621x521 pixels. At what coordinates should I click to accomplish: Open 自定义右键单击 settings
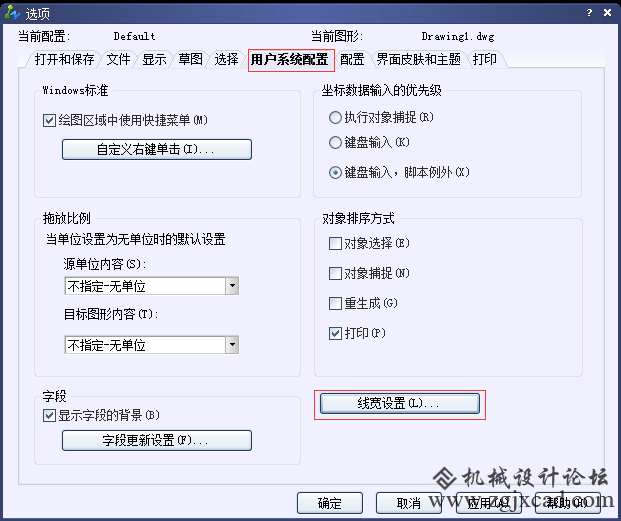(x=157, y=150)
